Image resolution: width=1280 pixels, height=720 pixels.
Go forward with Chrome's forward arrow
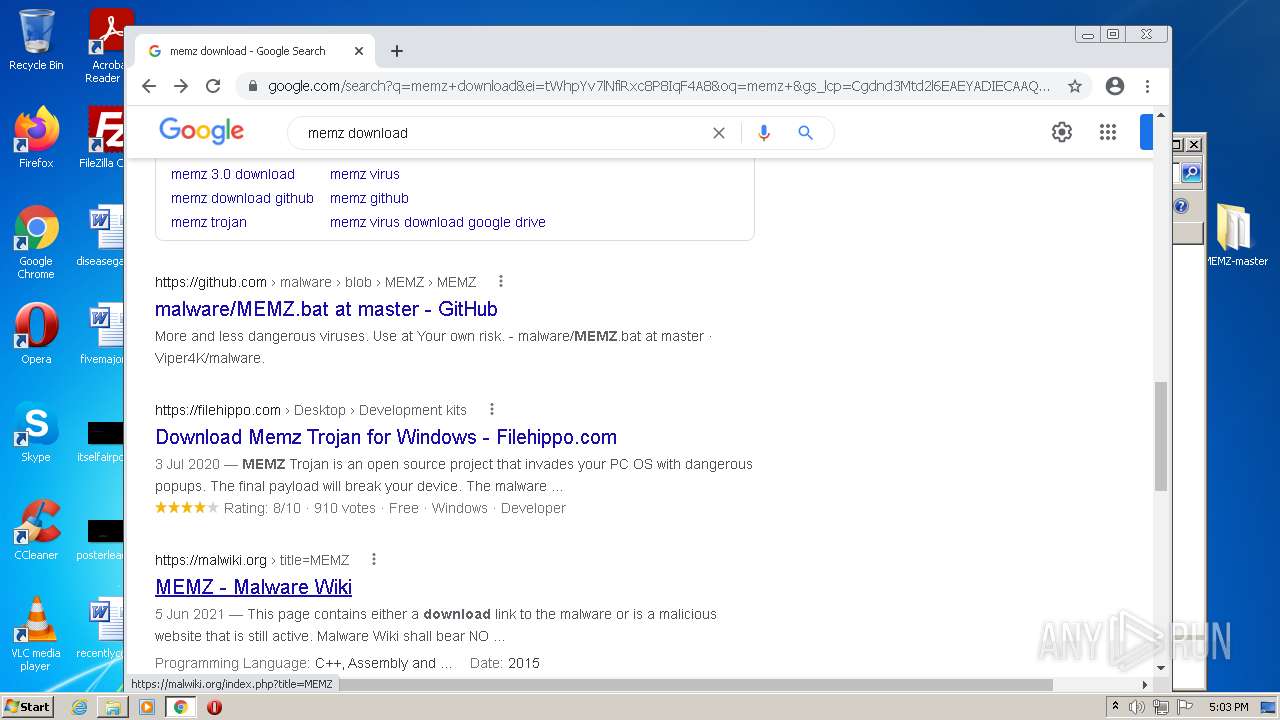(181, 86)
